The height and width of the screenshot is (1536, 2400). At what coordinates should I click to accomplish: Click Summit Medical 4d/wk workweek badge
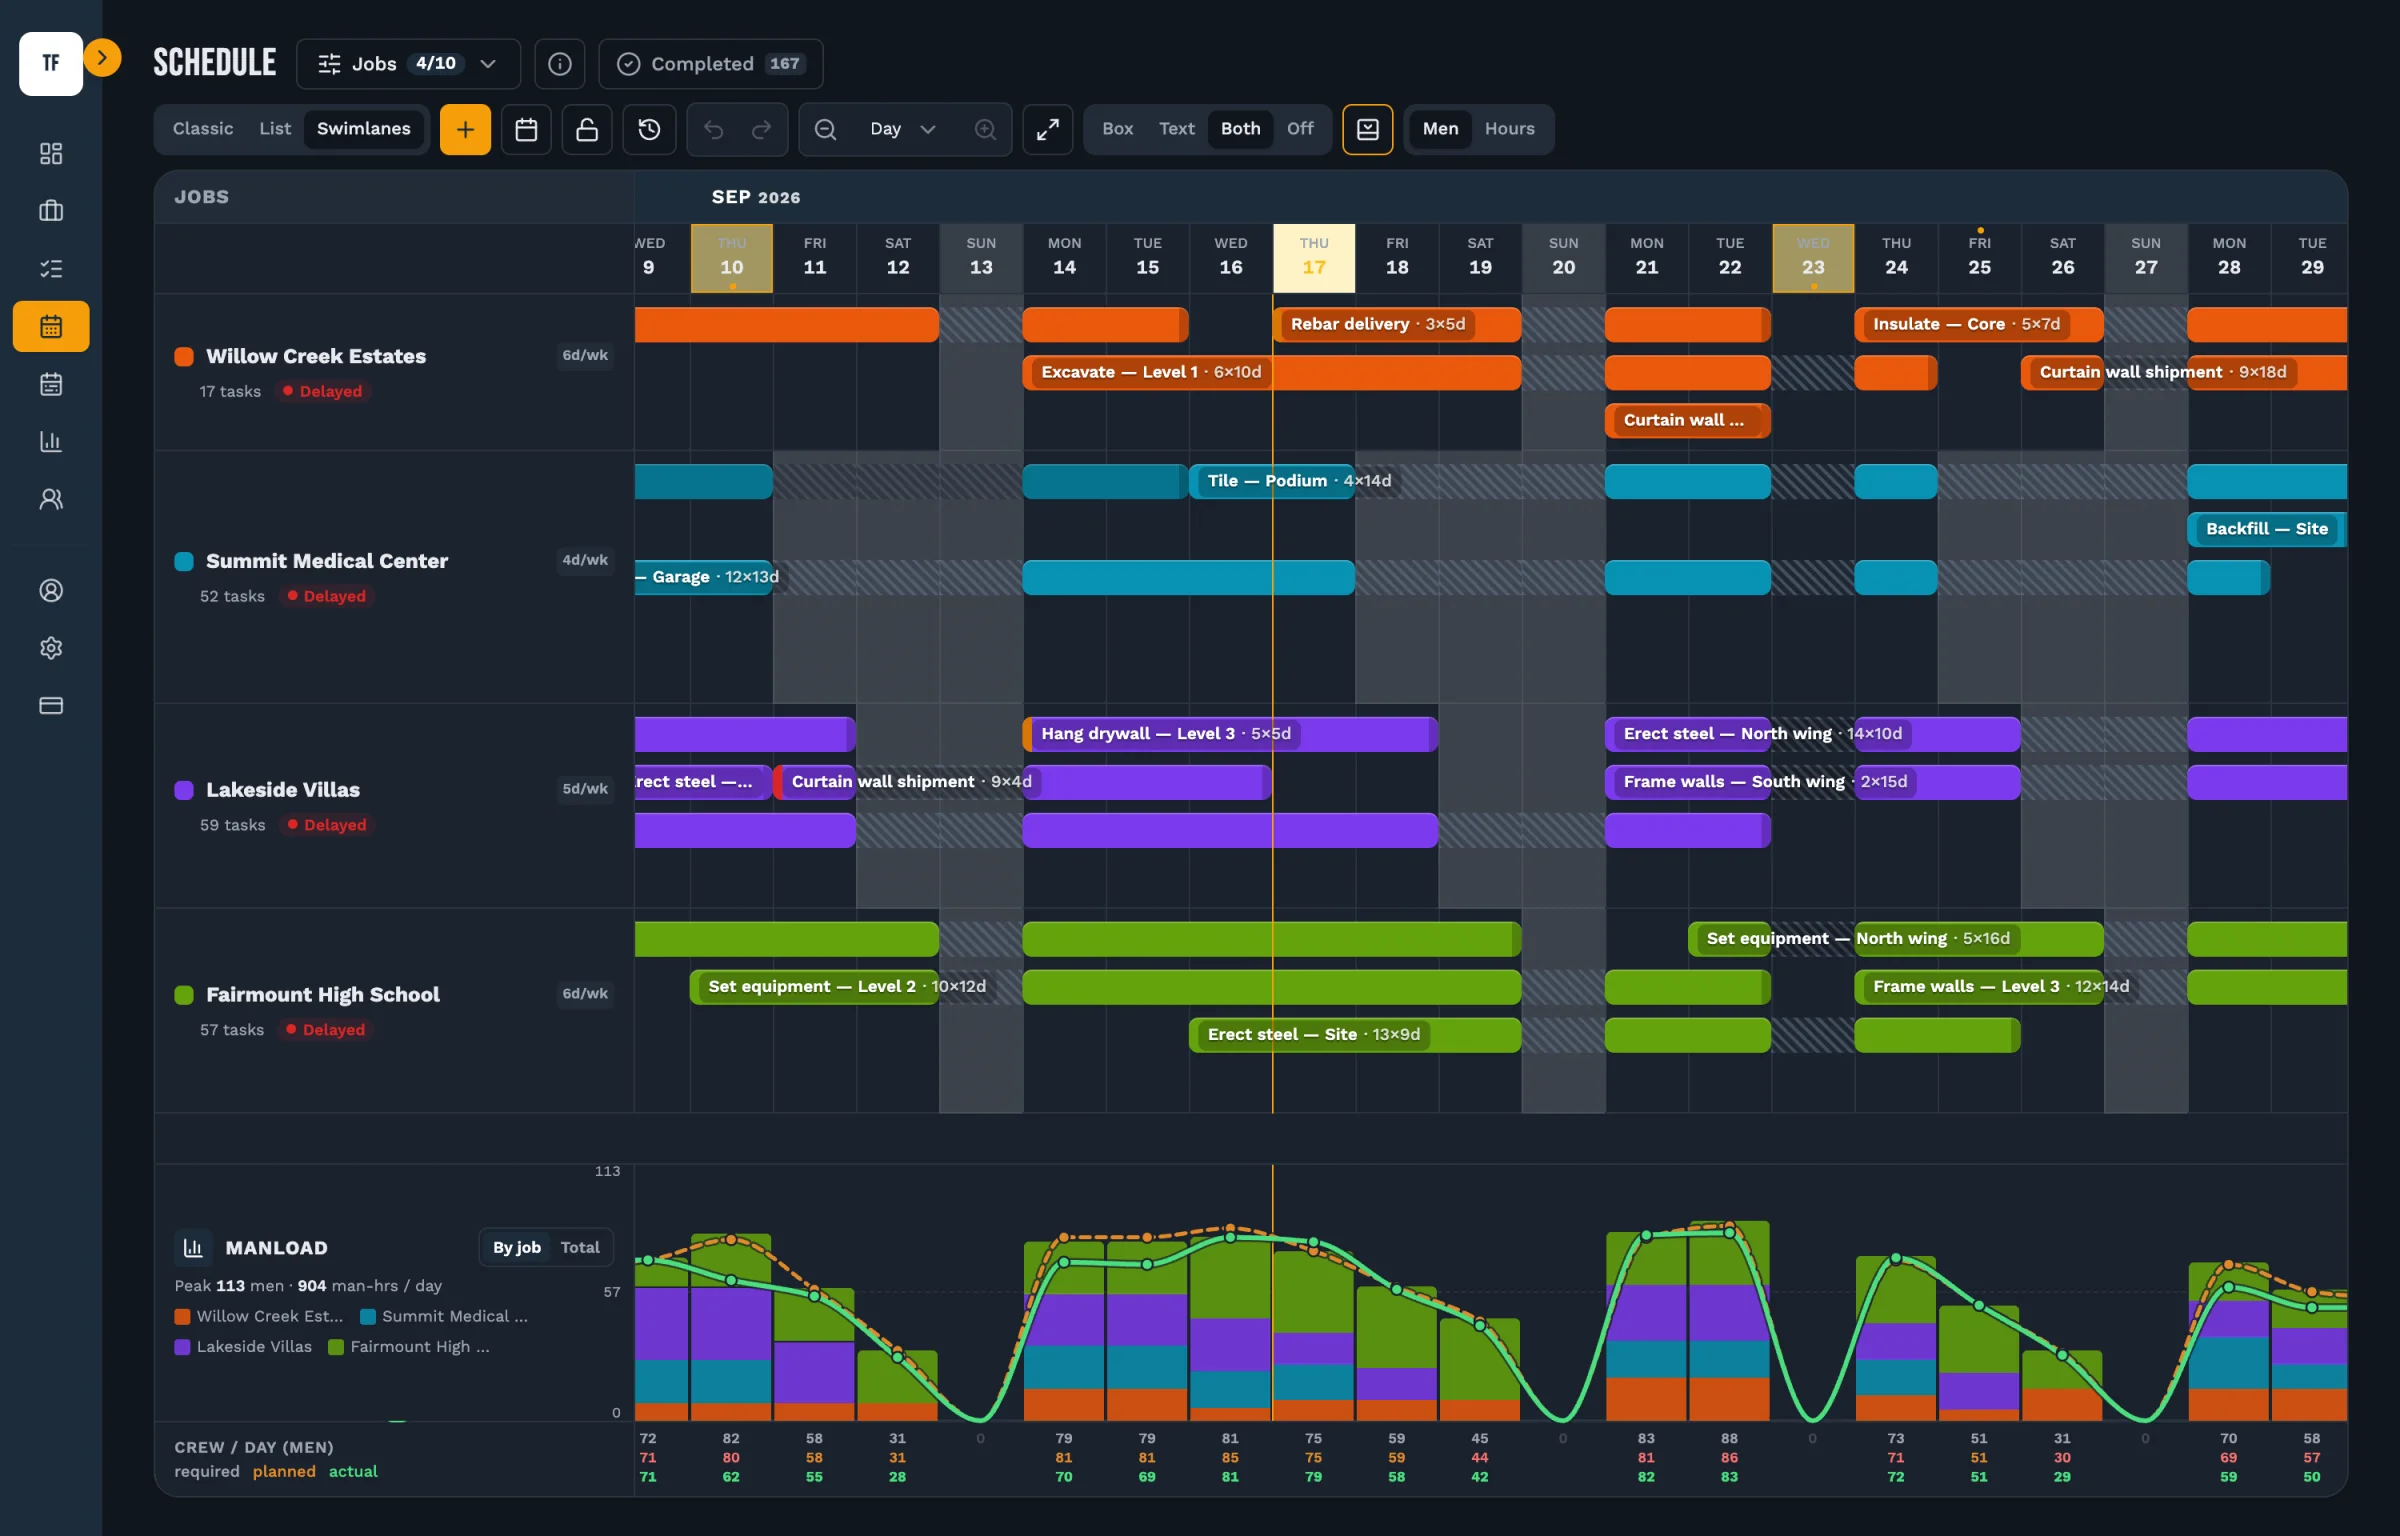click(585, 560)
